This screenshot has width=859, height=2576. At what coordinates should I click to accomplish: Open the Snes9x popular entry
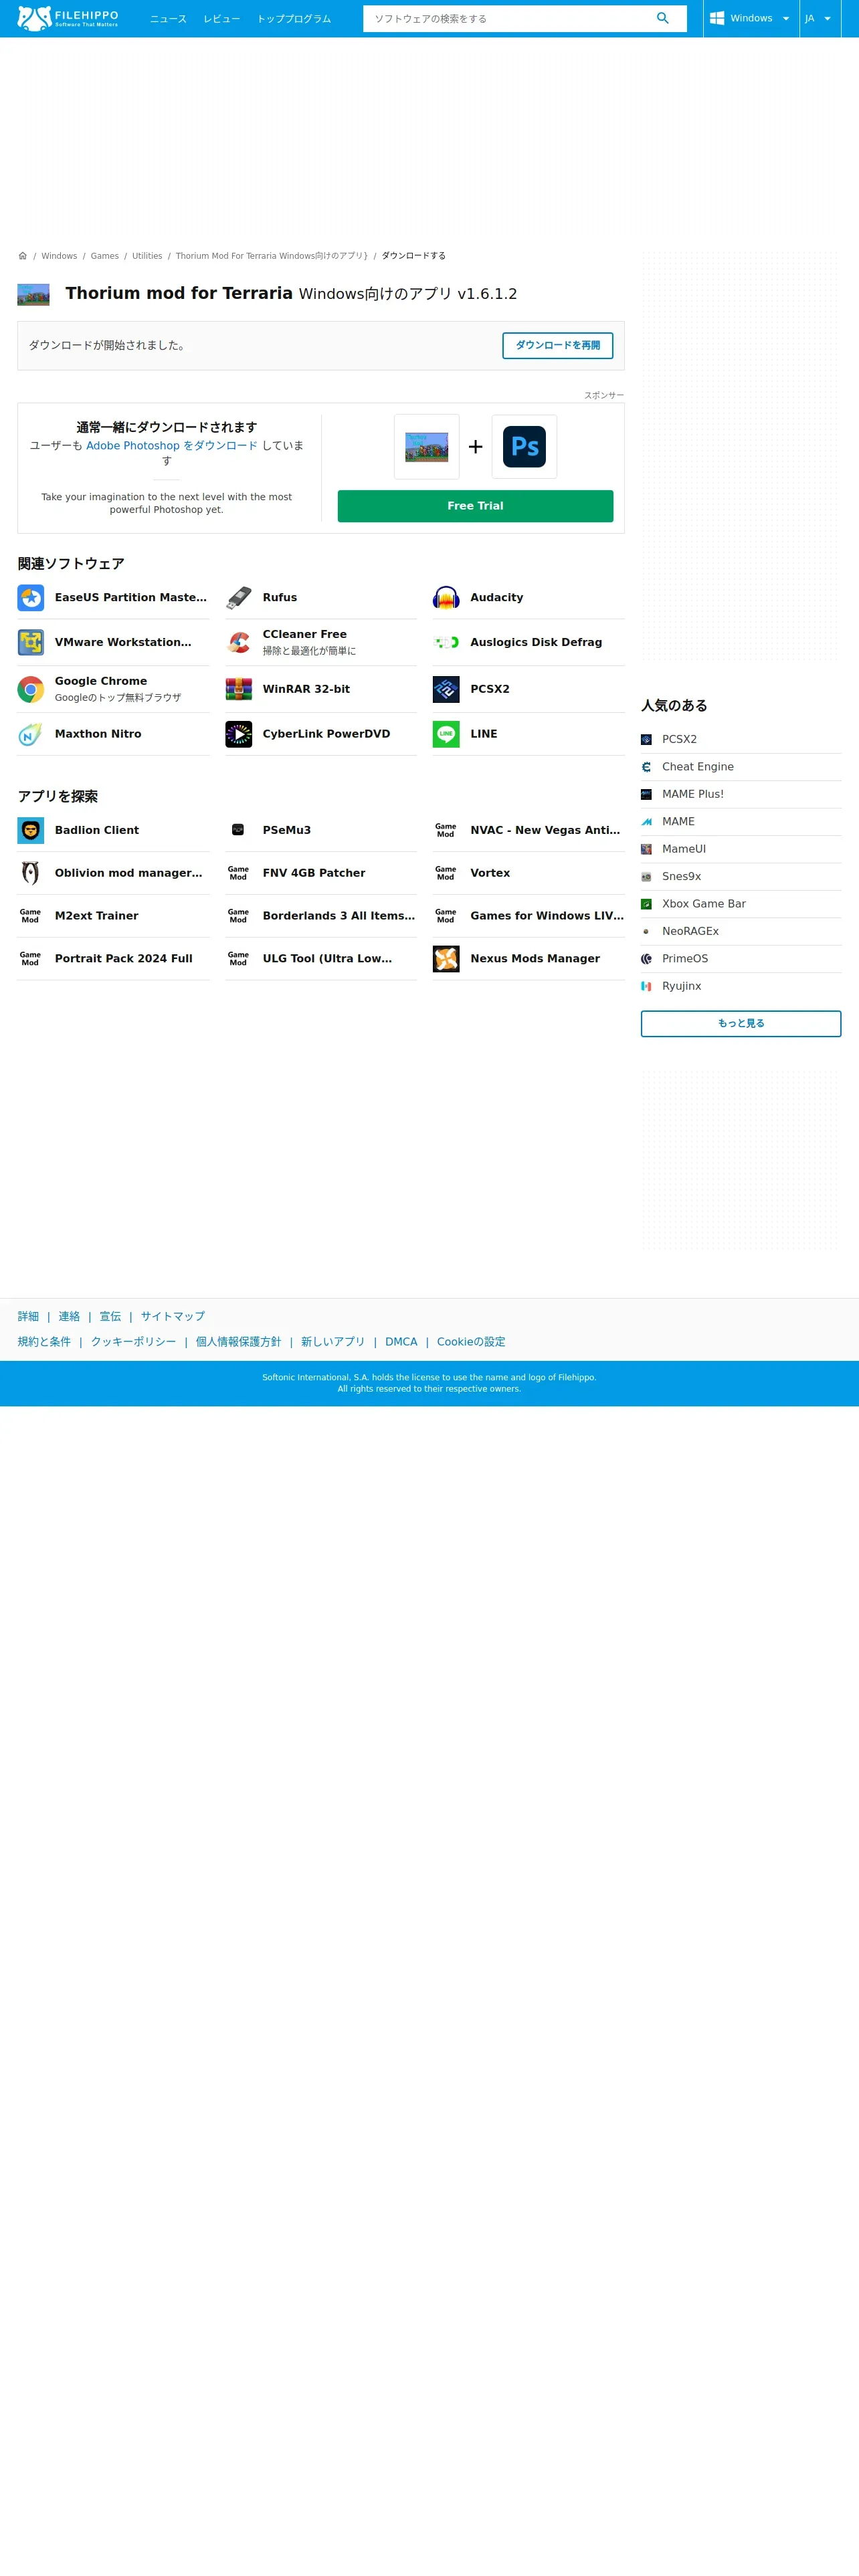point(741,876)
